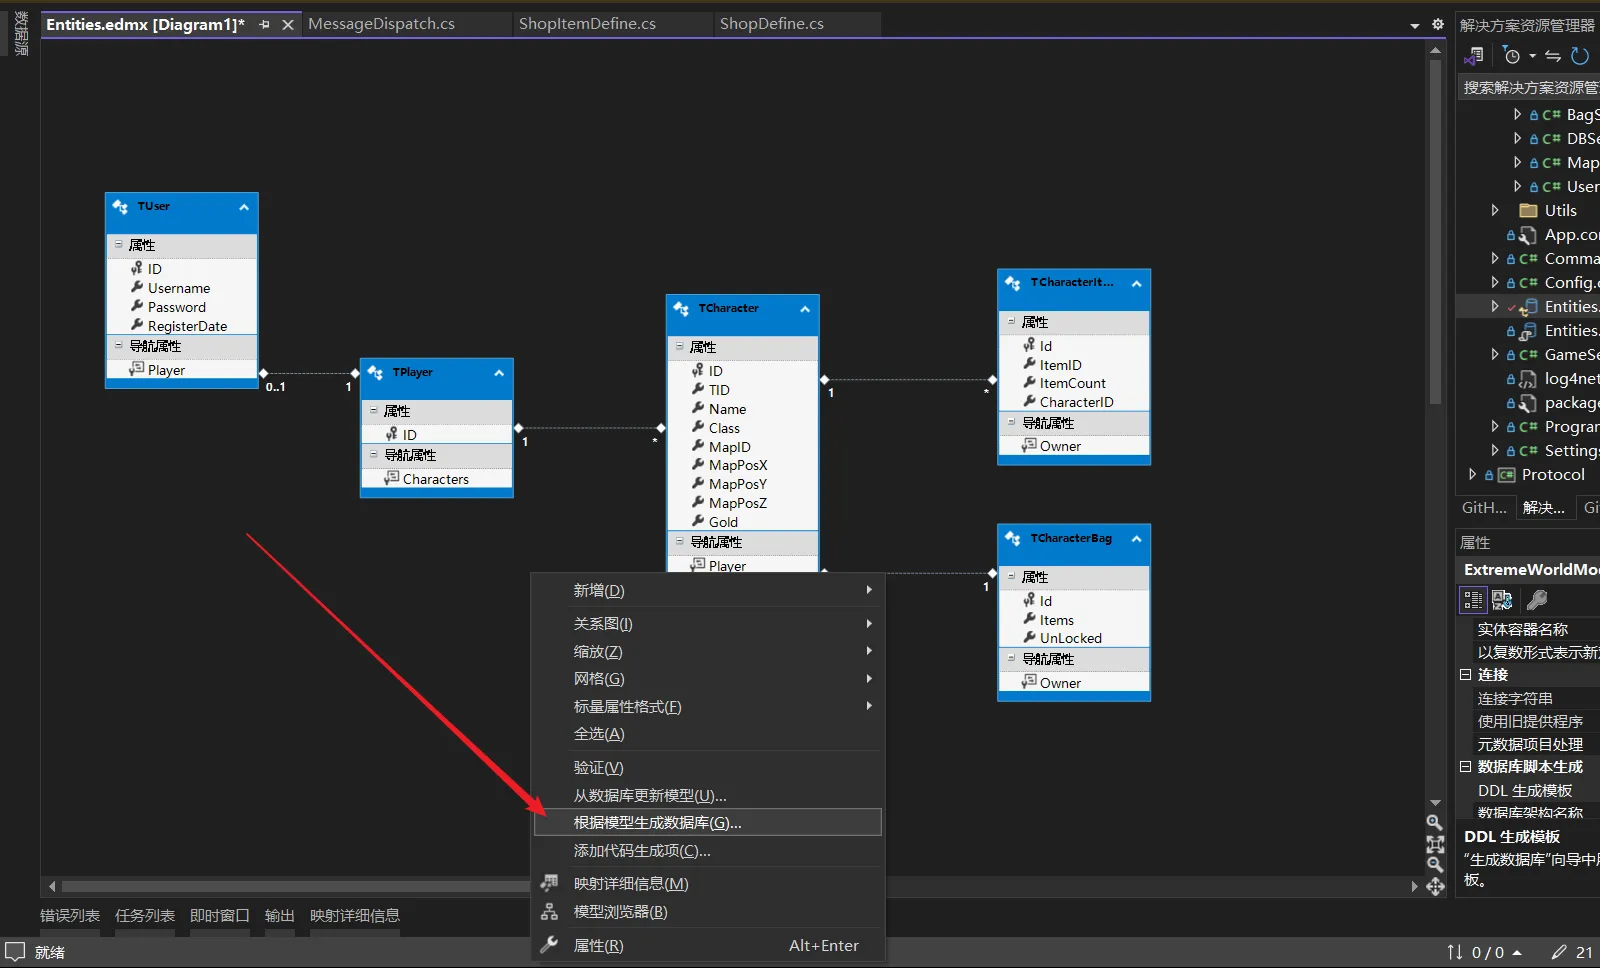Click the gear icon beside document tabs
Image resolution: width=1600 pixels, height=968 pixels.
[x=1438, y=24]
